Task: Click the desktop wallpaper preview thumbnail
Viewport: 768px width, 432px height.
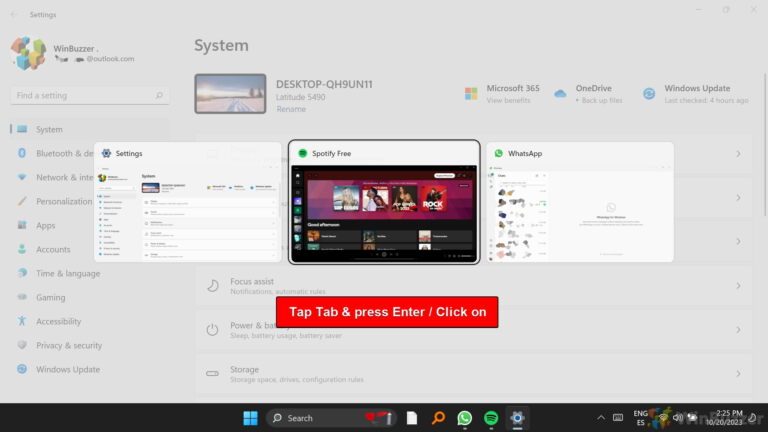Action: coord(230,94)
